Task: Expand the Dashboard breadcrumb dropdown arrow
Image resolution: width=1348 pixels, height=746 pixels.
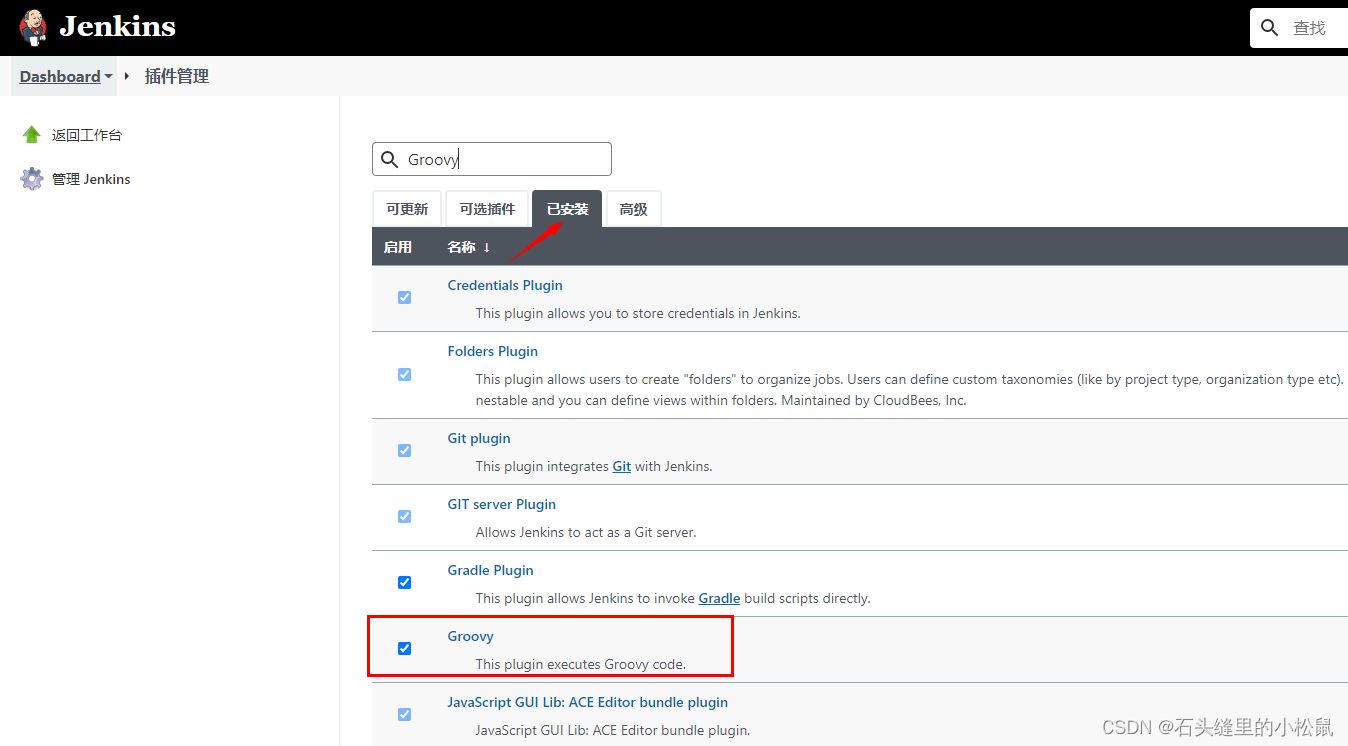Action: pos(108,76)
